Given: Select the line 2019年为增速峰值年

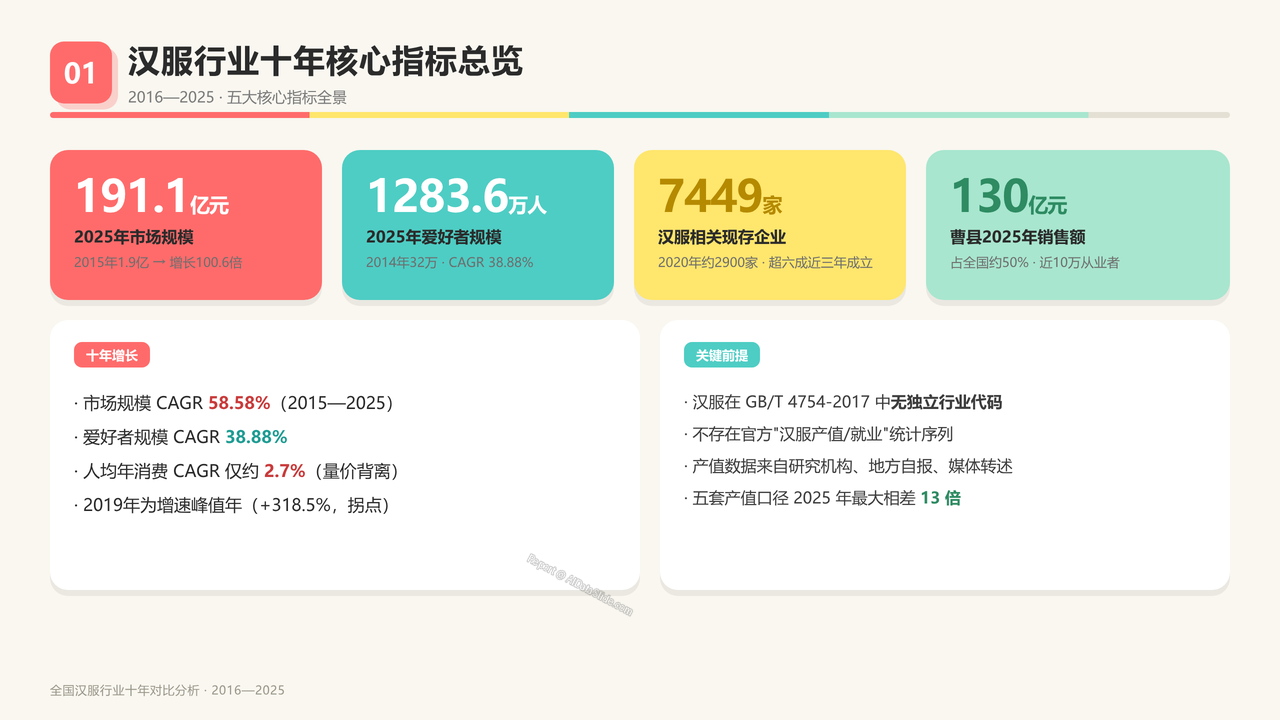Looking at the screenshot, I should (x=236, y=505).
